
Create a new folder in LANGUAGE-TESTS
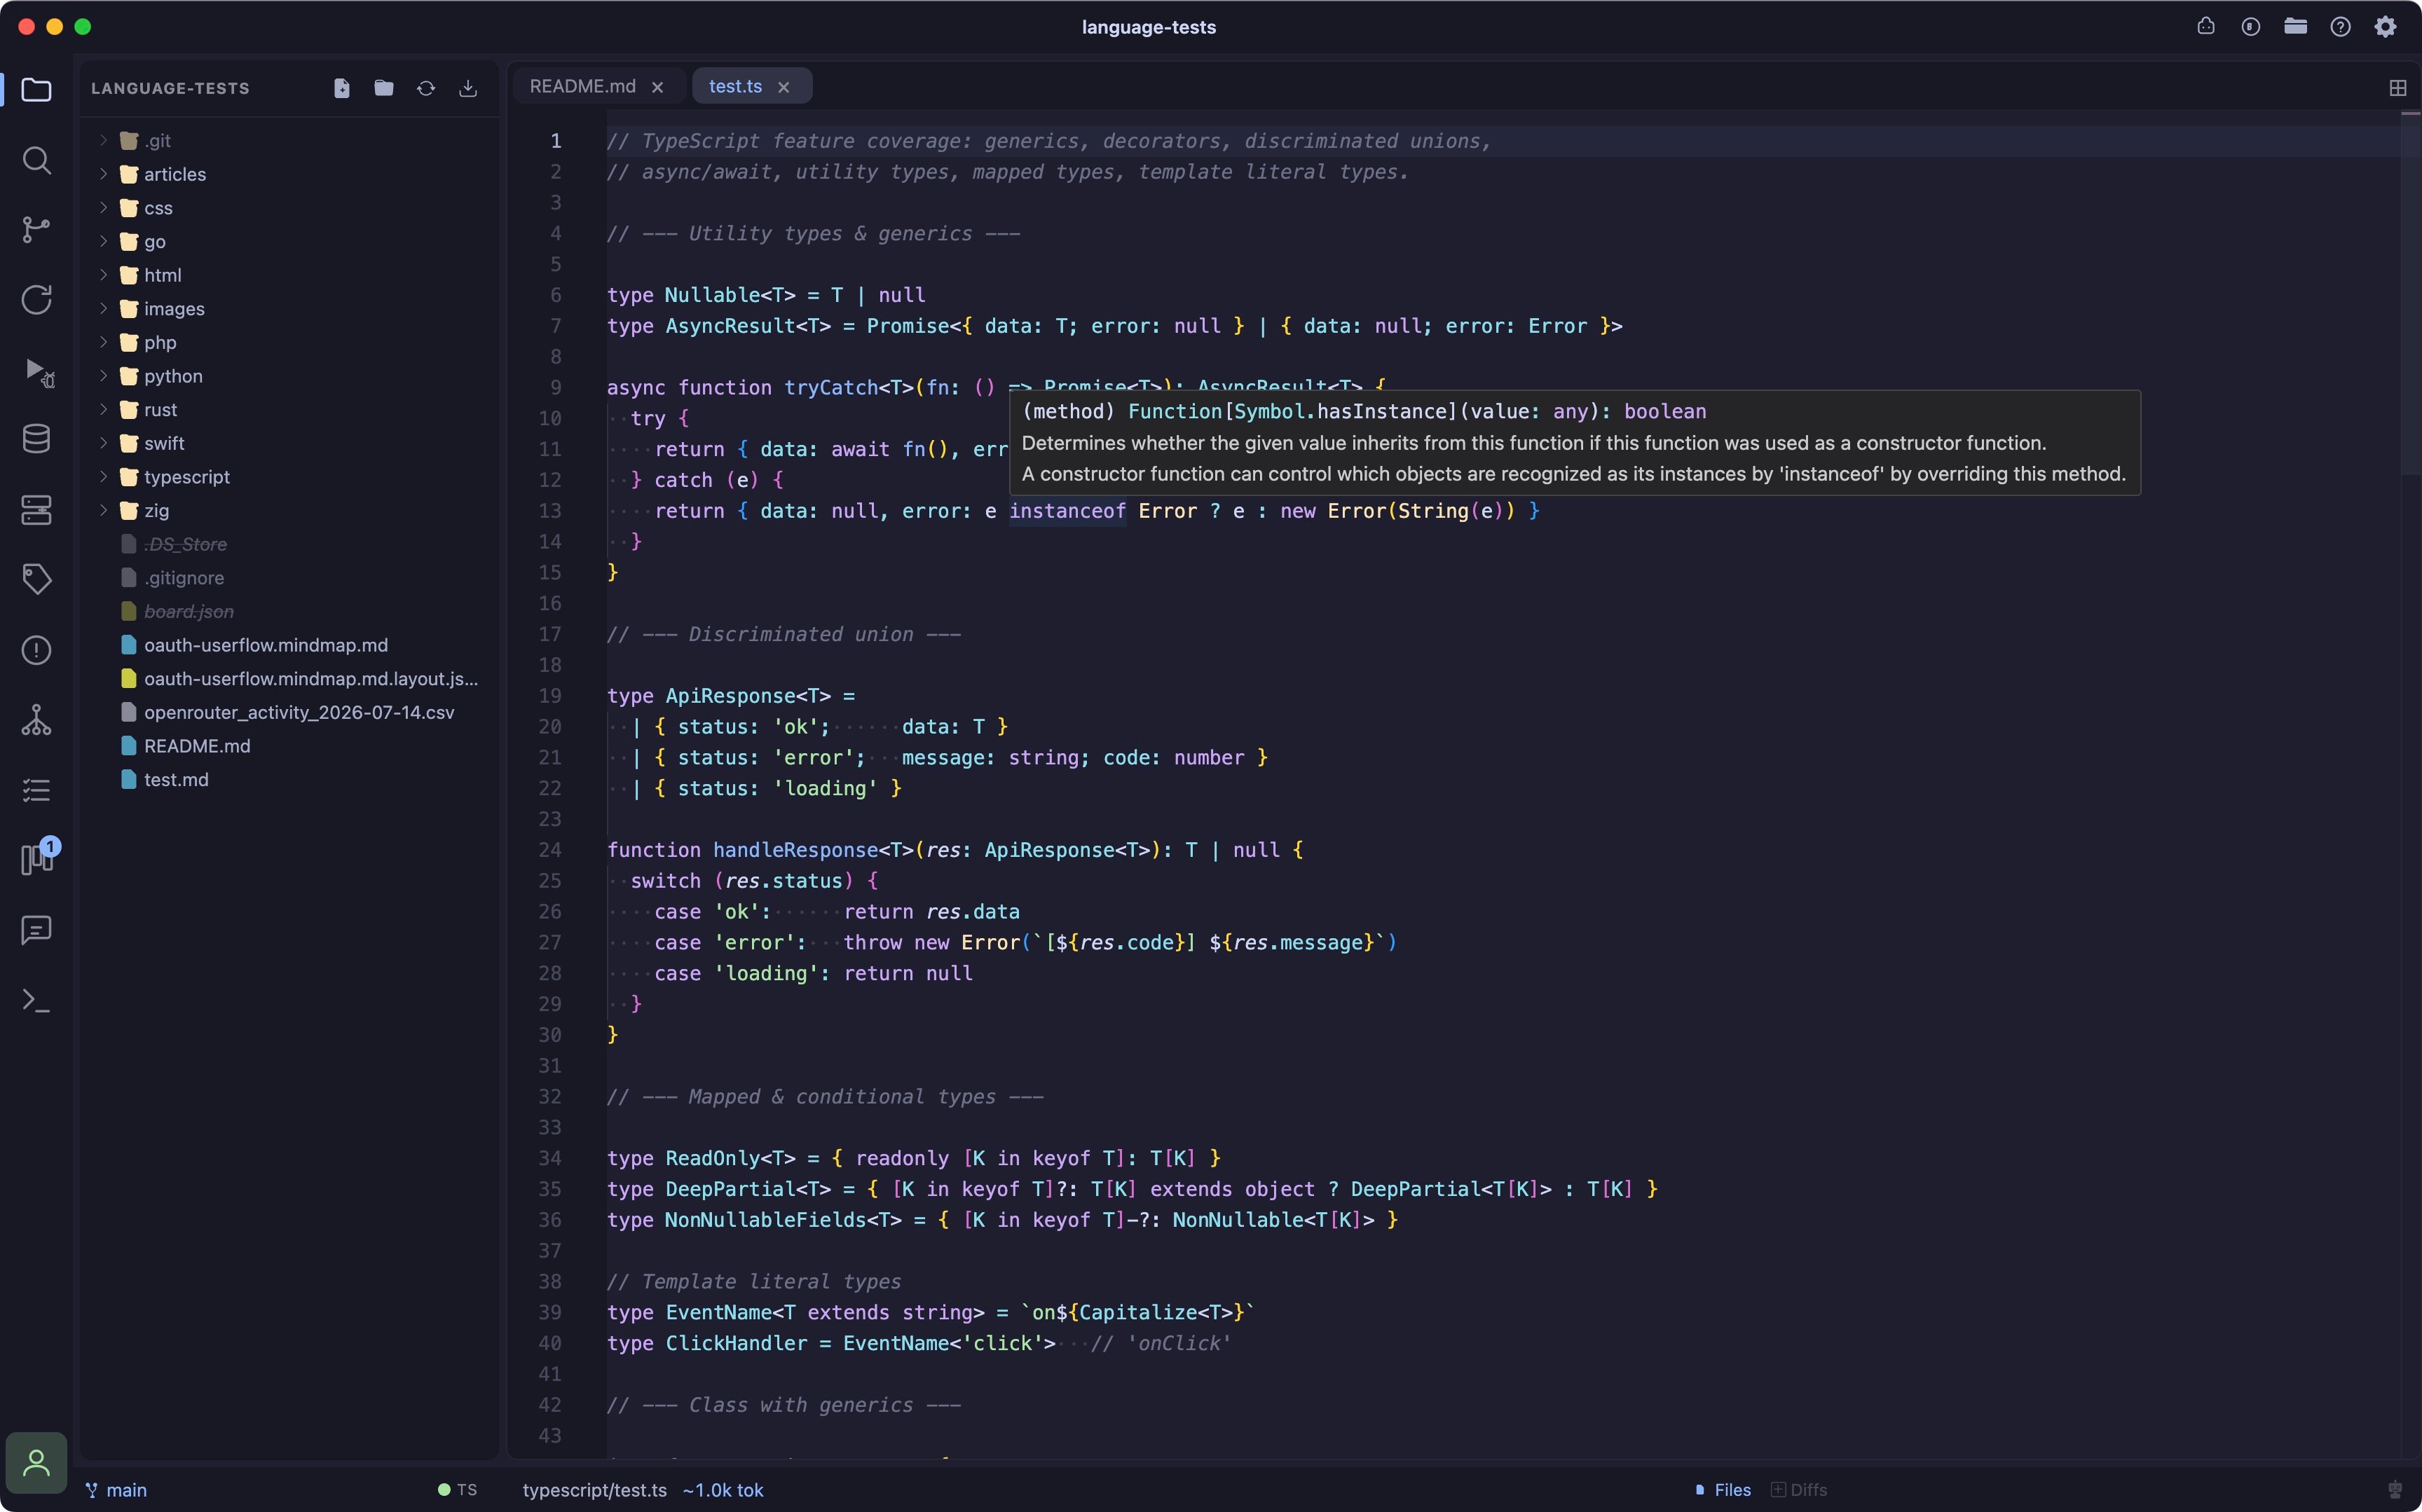(x=384, y=88)
